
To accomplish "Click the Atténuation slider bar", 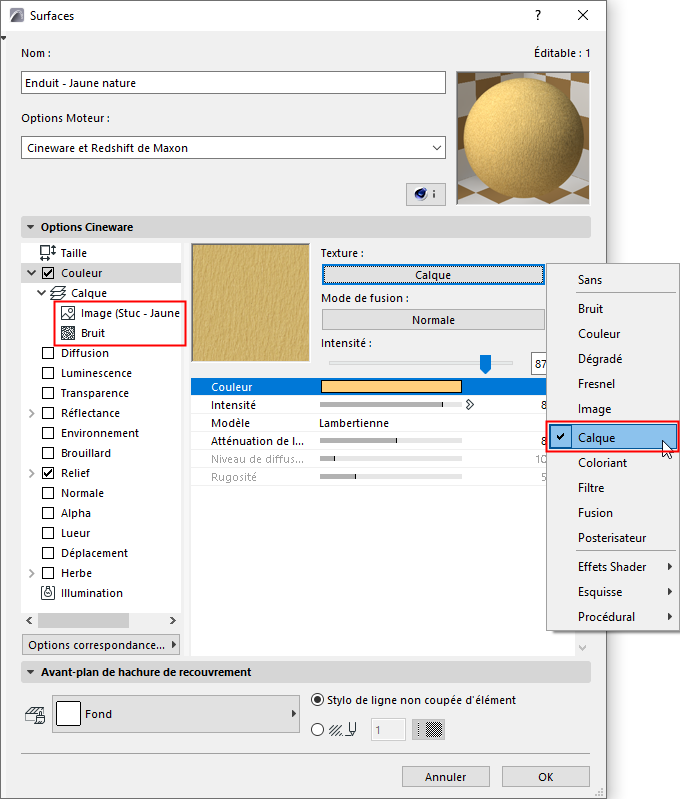I will point(390,440).
